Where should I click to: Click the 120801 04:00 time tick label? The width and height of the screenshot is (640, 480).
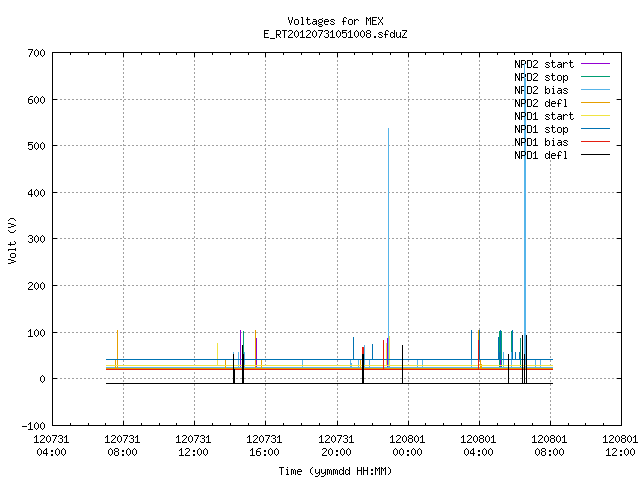coord(478,446)
